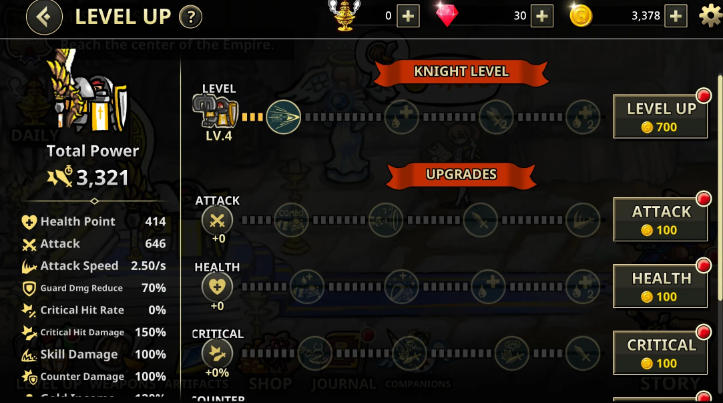Click the knight character avatar
This screenshot has width=723, height=403.
[x=89, y=90]
